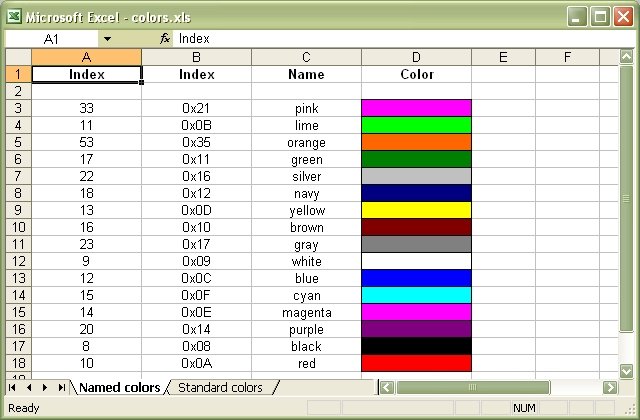Click the next sheet tab navigation arrow
This screenshot has height=420, width=640.
[45, 387]
